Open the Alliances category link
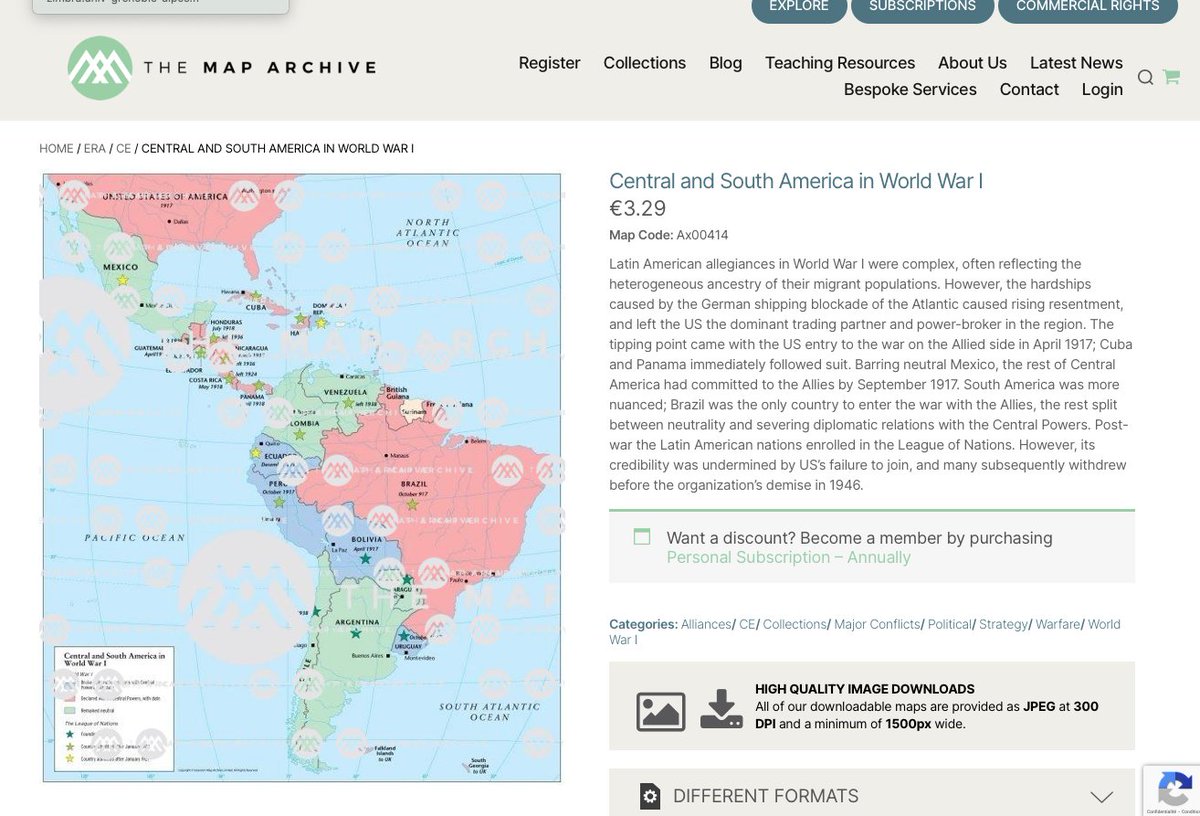The width and height of the screenshot is (1200, 816). 706,624
